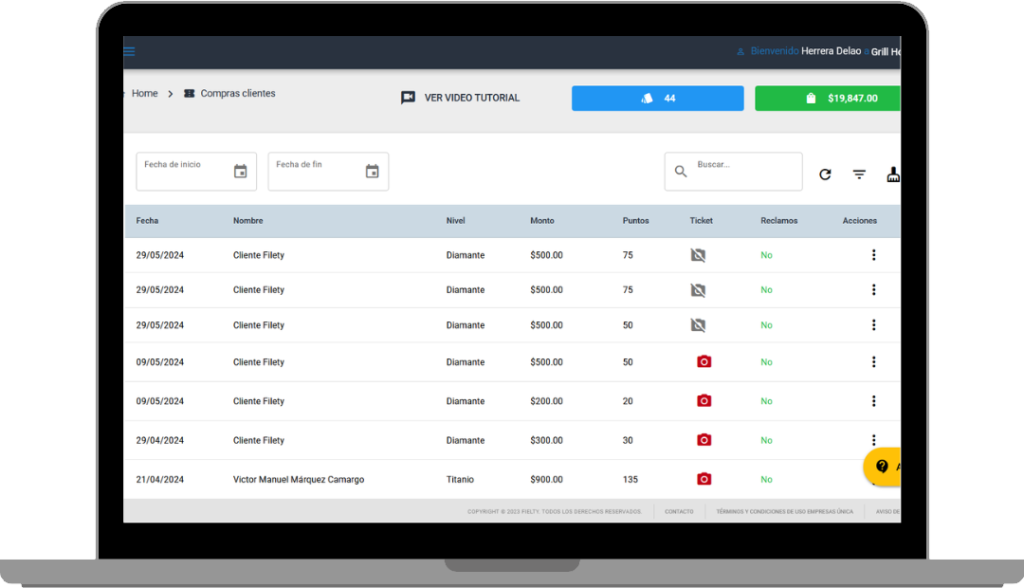This screenshot has height=588, width=1024.
Task: Expand actions menu for $300.00 purchase row
Action: (873, 439)
